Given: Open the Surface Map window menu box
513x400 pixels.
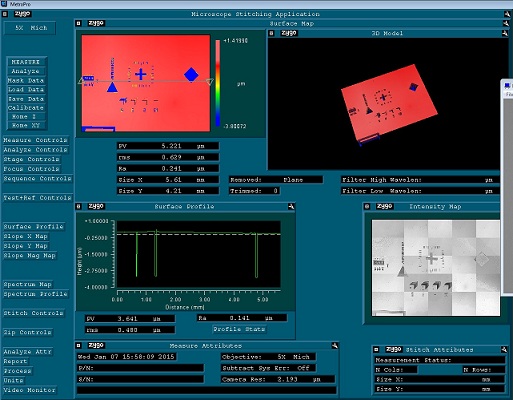Looking at the screenshot, I should [78, 23].
